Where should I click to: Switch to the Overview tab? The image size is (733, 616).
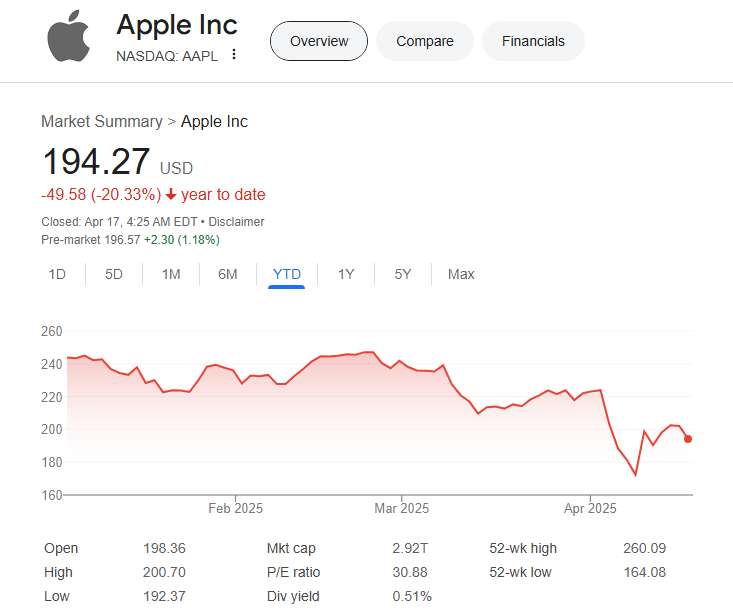[319, 41]
